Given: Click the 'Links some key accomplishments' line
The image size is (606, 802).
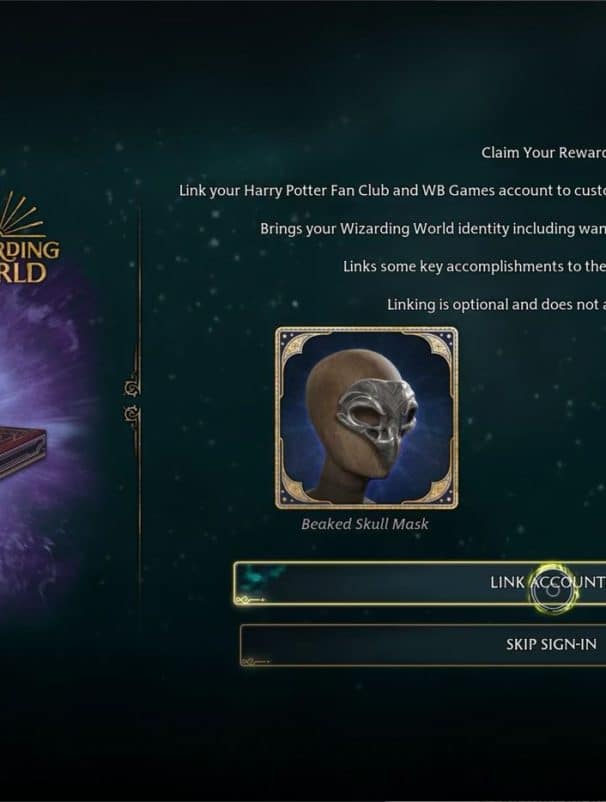Looking at the screenshot, I should [474, 266].
